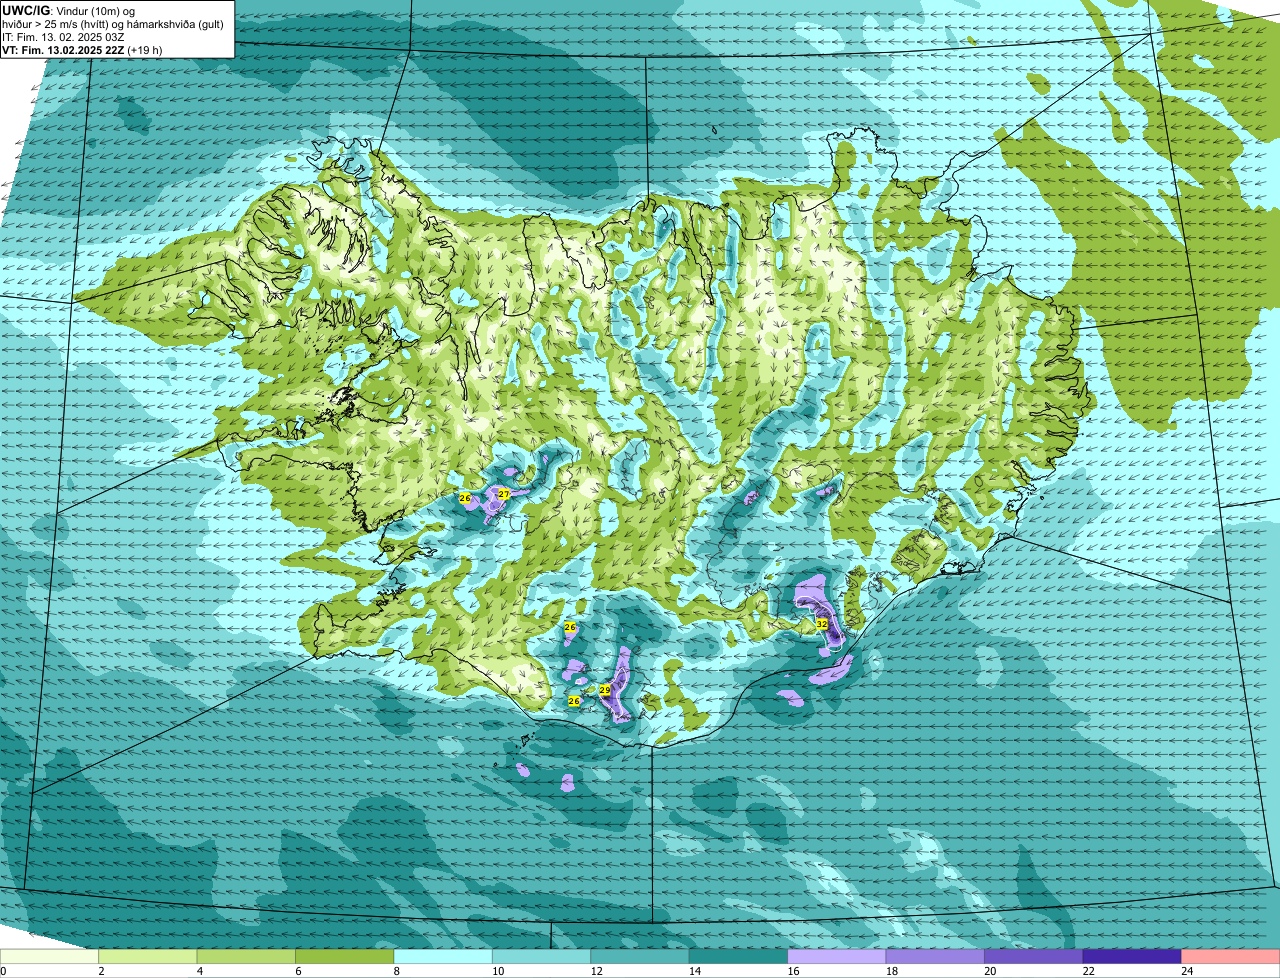Pick the medium purple 18–20 m/s legend swatch

[x=935, y=956]
